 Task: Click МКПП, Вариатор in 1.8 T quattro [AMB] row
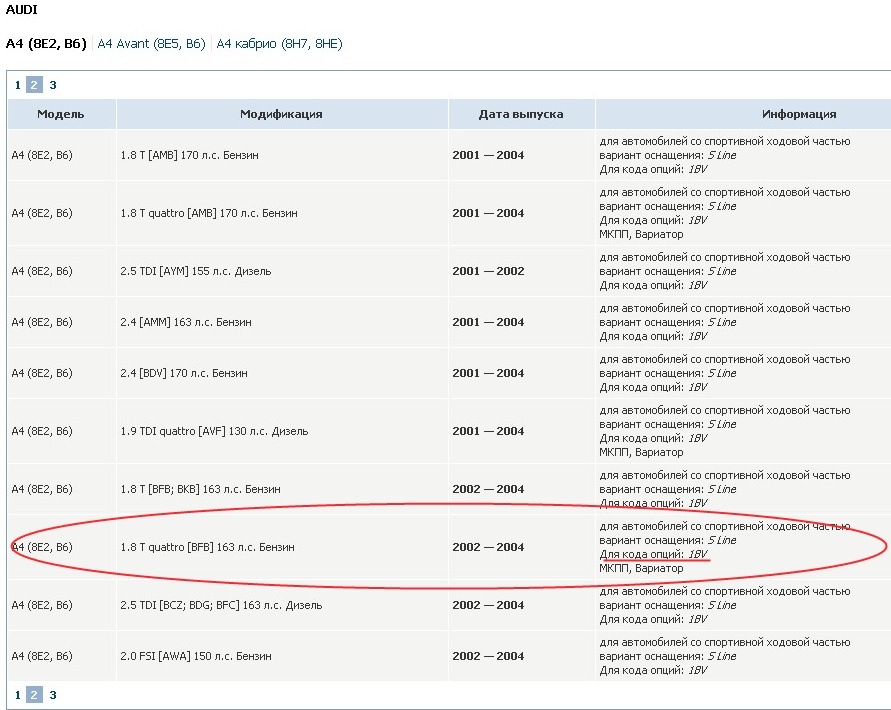pos(641,234)
